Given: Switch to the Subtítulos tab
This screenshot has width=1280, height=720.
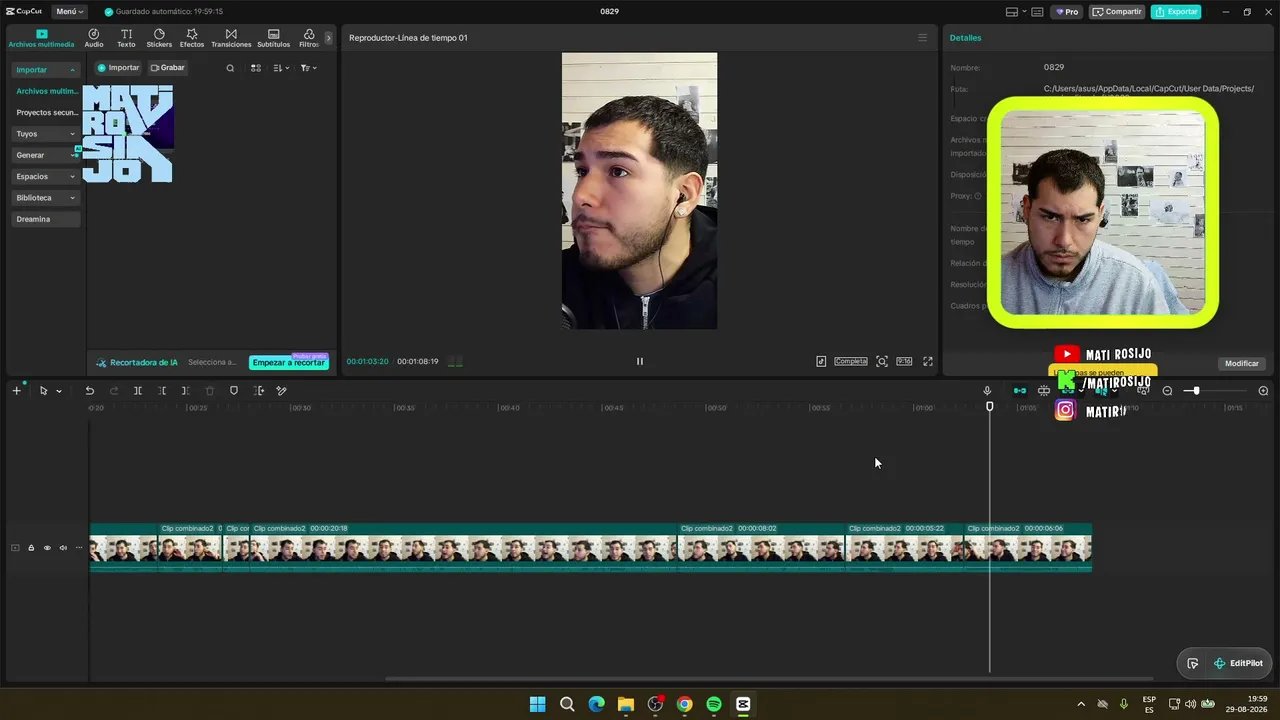Looking at the screenshot, I should coord(273,38).
